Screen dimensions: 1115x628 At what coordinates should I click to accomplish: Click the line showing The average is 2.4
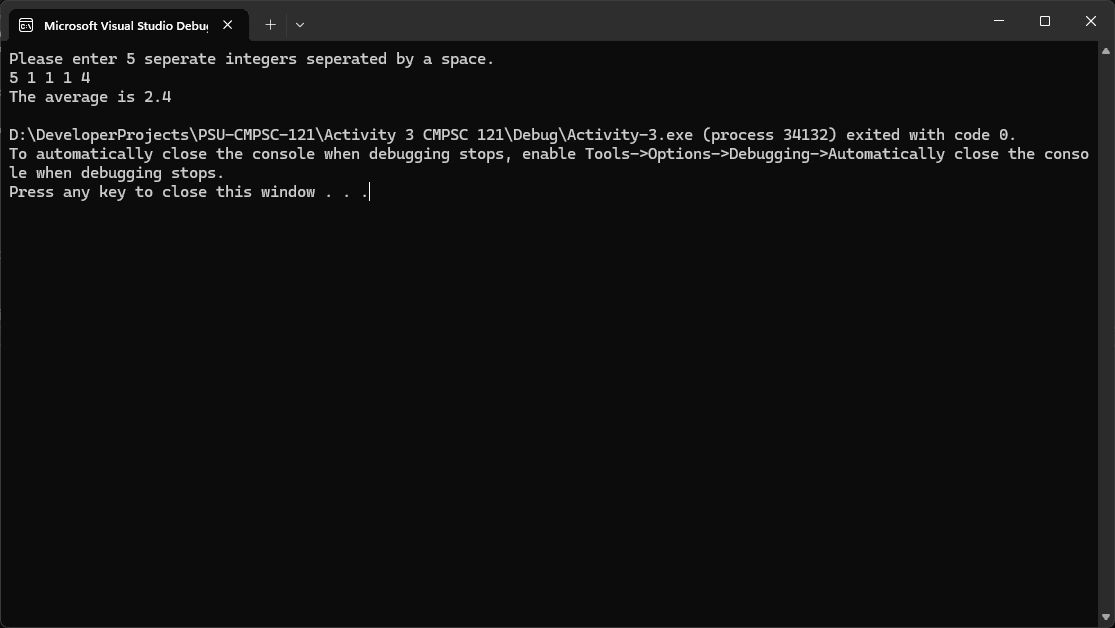(90, 96)
